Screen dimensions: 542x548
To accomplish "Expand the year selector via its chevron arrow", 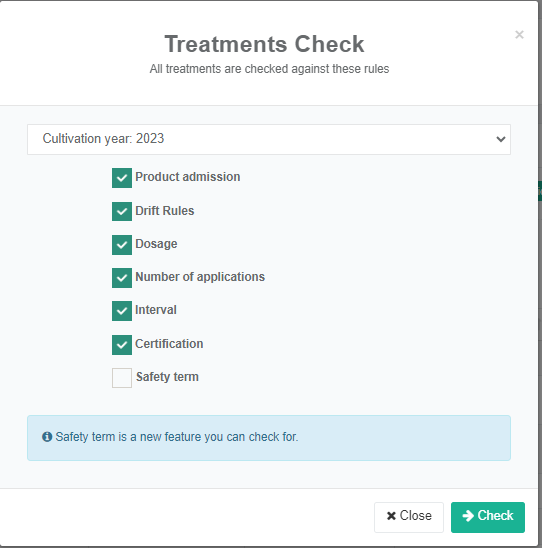I will point(501,139).
